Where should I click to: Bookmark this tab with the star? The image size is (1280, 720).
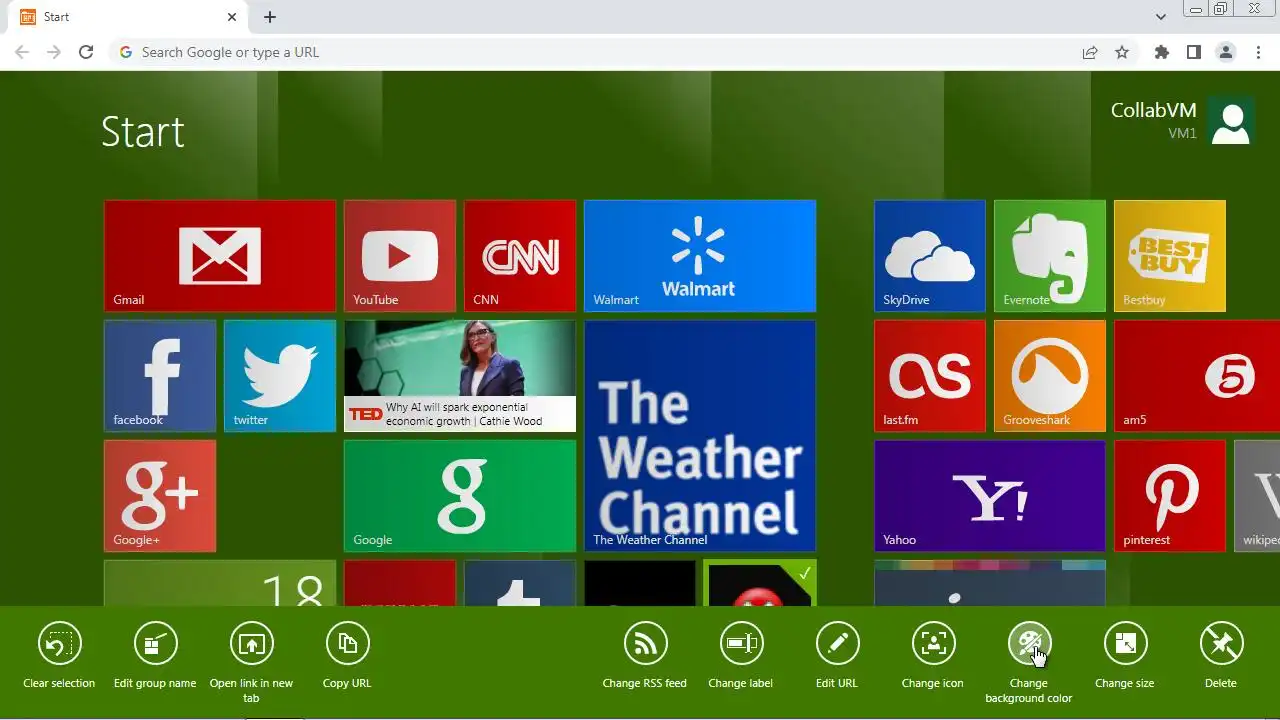[x=1122, y=52]
